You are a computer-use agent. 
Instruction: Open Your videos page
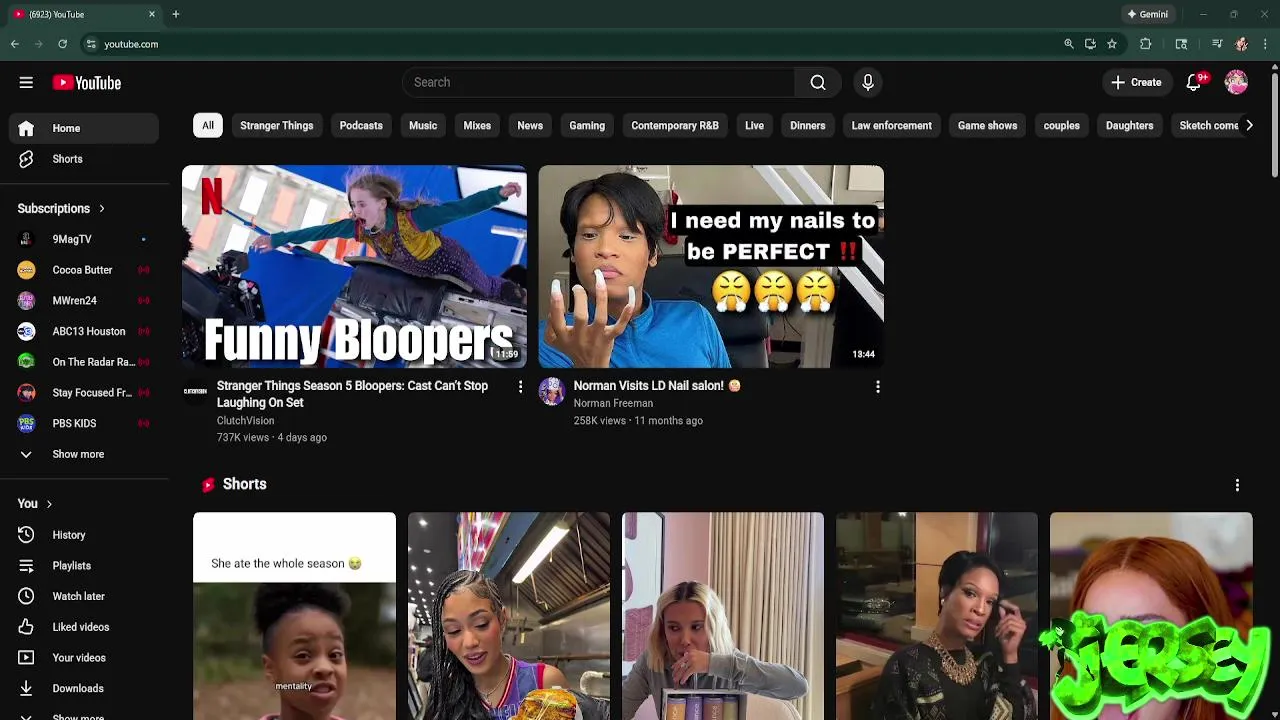(x=84, y=658)
